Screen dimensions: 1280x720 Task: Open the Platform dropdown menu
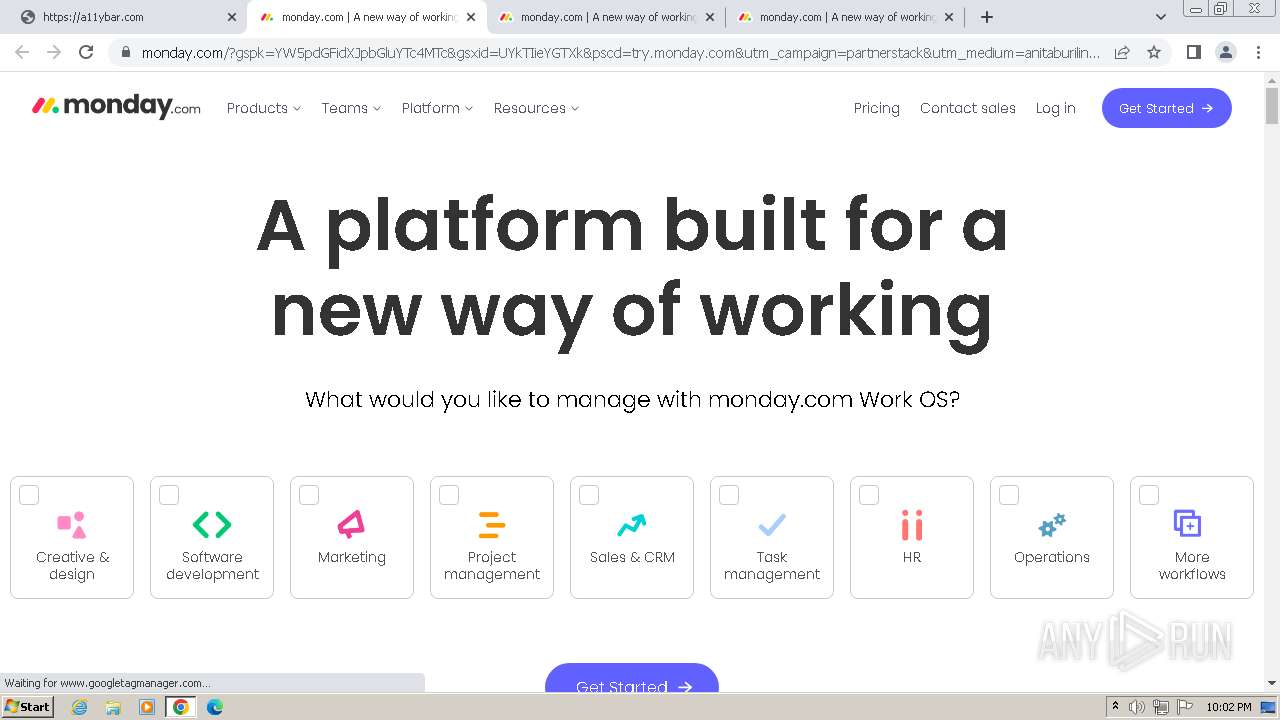point(437,108)
